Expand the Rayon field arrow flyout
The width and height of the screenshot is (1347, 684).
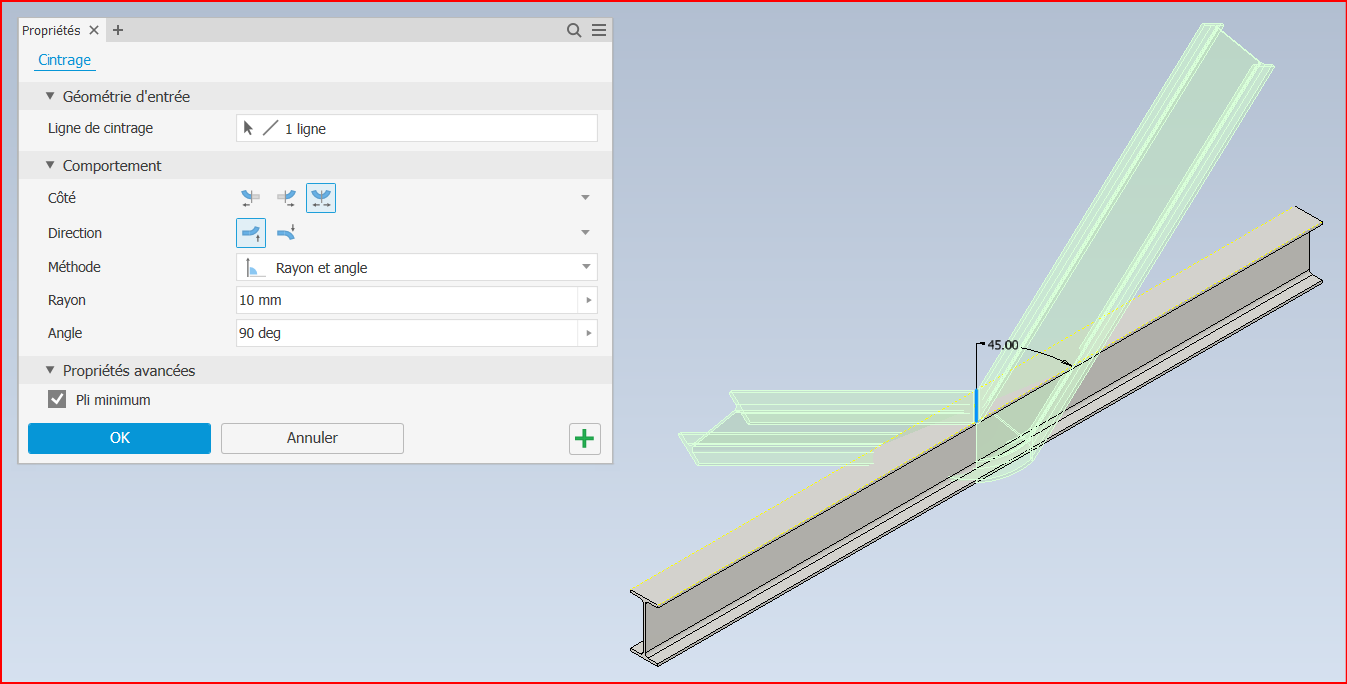588,300
